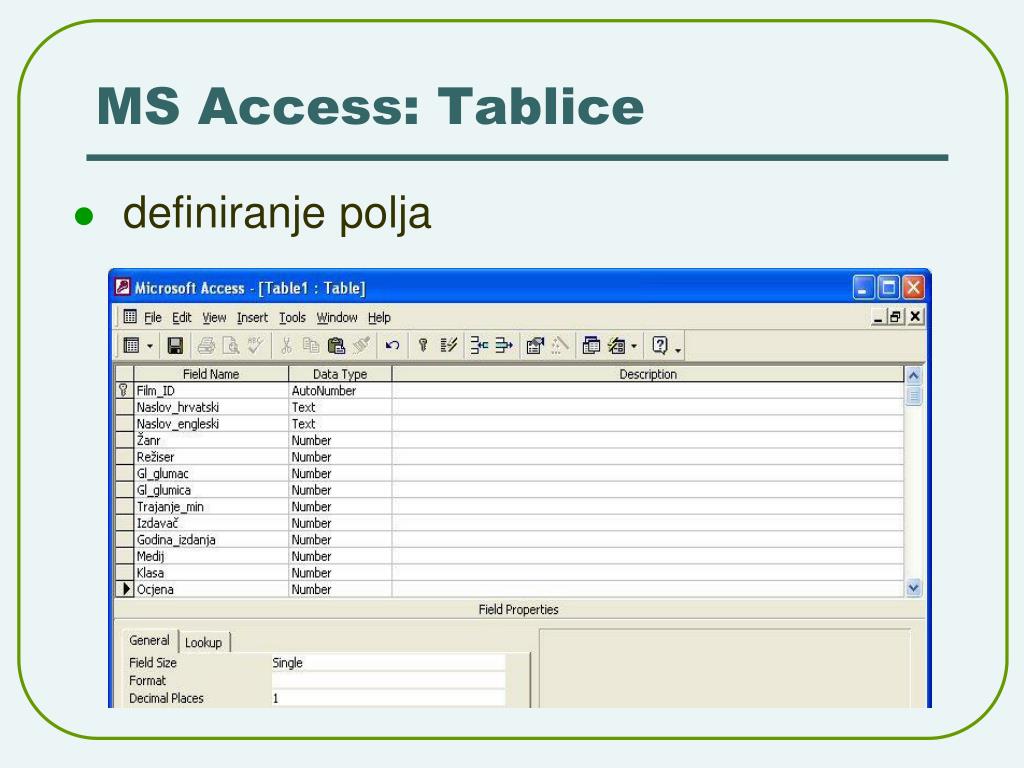Open toolbar options arrow after Help
The height and width of the screenshot is (768, 1024).
678,350
